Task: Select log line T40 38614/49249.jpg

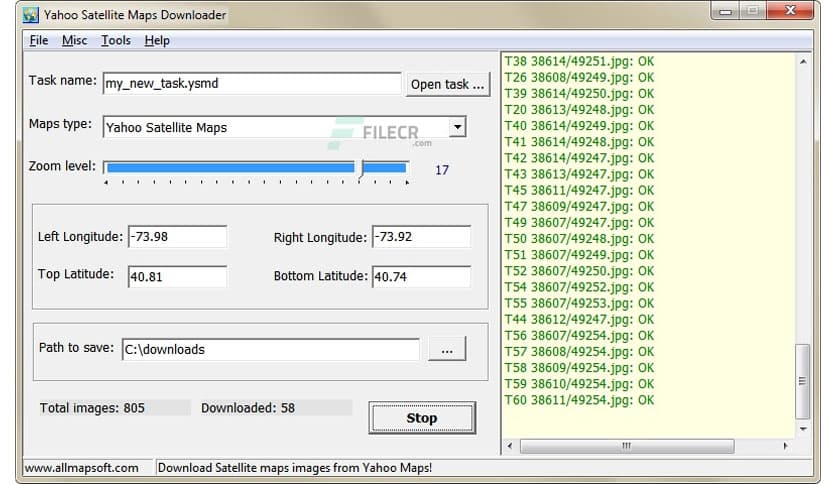Action: 579,126
